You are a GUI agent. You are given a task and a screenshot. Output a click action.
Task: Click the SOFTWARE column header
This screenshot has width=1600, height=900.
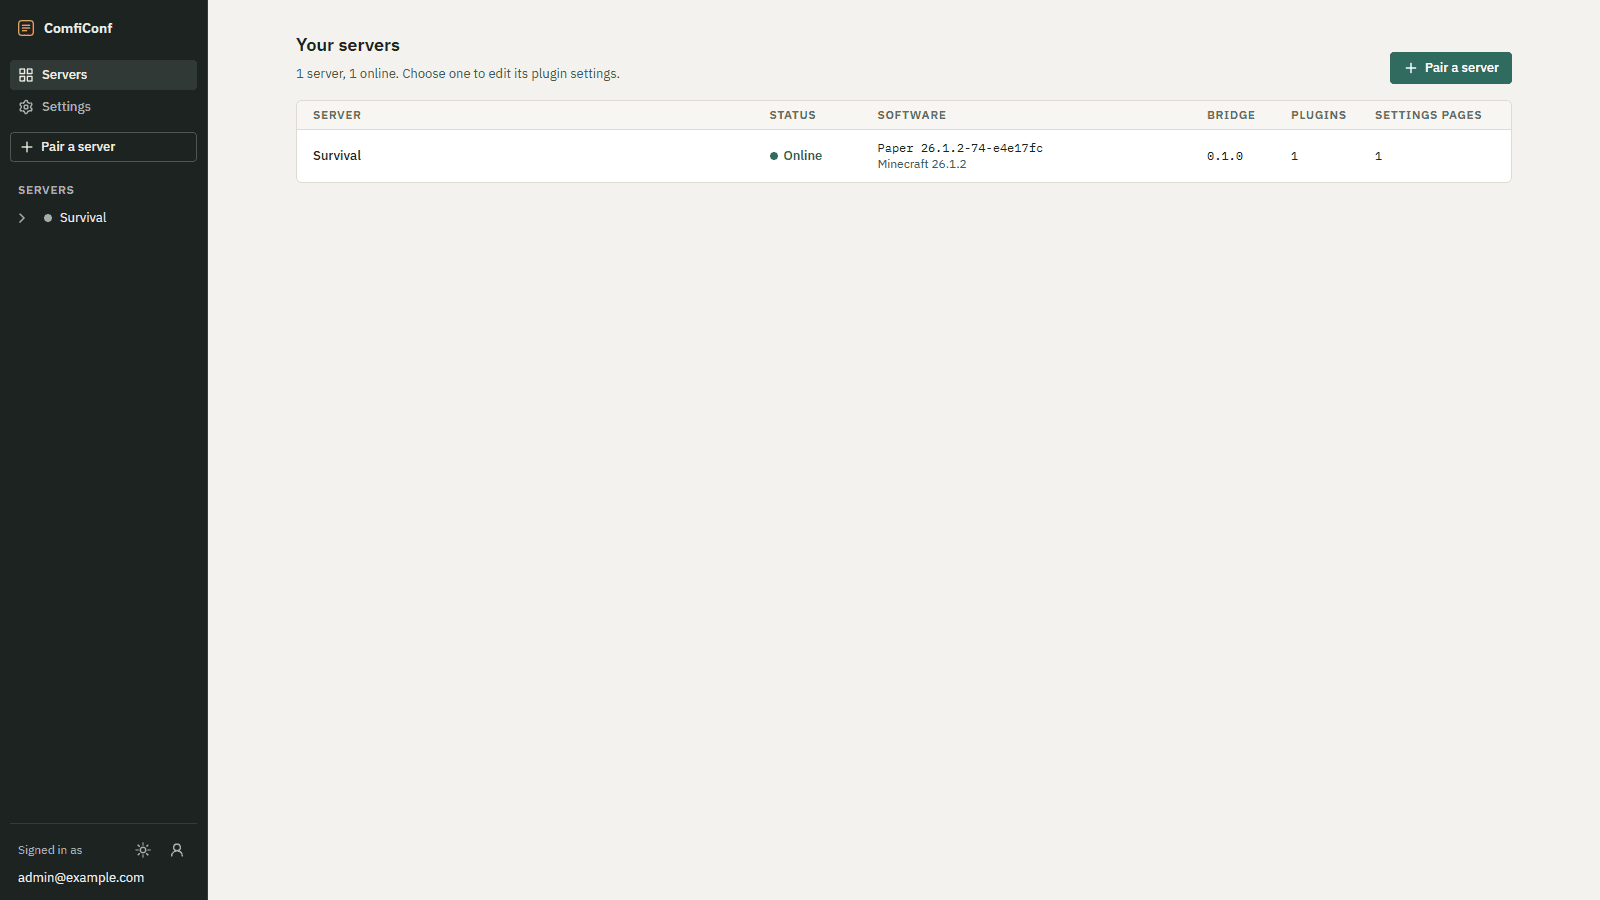(x=911, y=115)
